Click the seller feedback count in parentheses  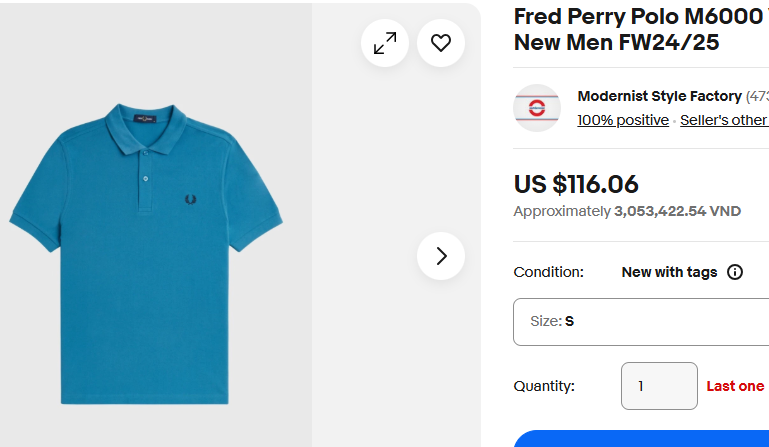pyautogui.click(x=757, y=96)
